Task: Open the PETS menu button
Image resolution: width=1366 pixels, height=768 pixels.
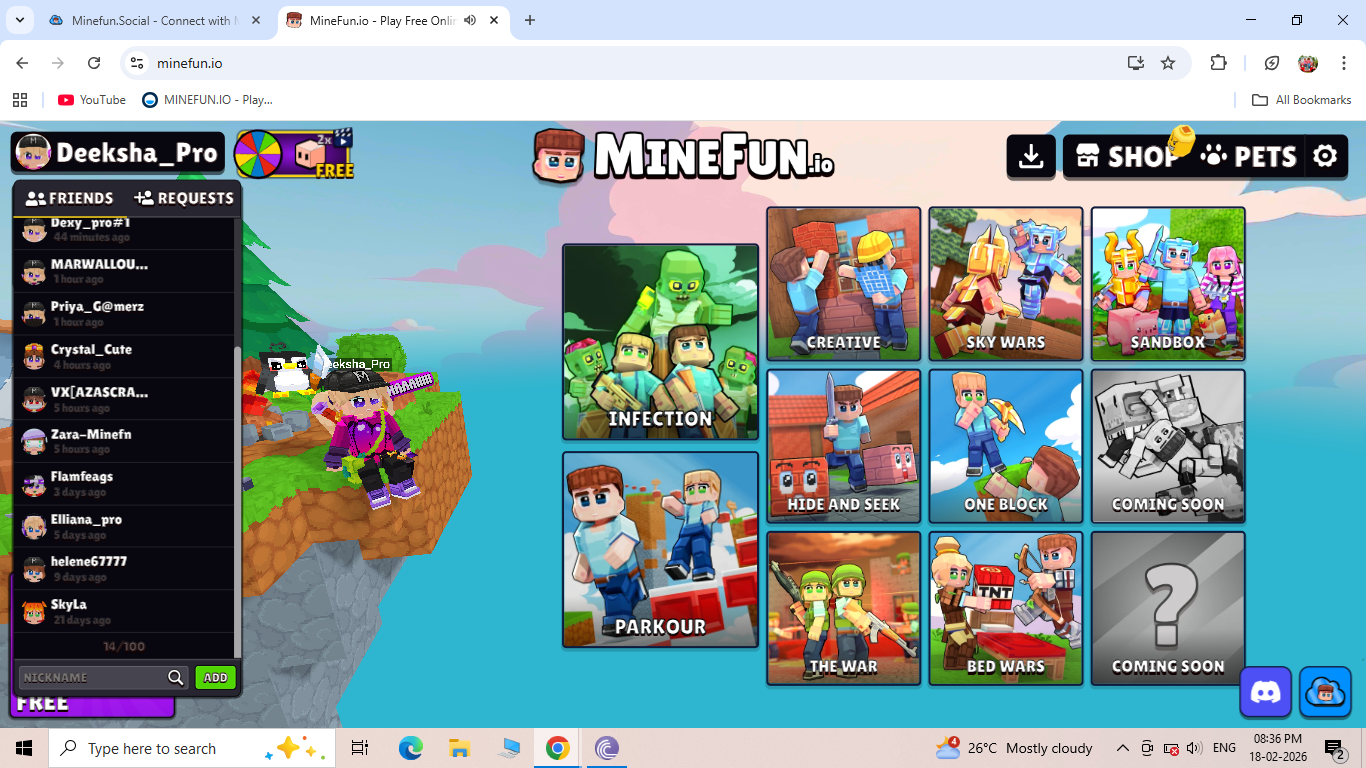Action: [x=1249, y=157]
